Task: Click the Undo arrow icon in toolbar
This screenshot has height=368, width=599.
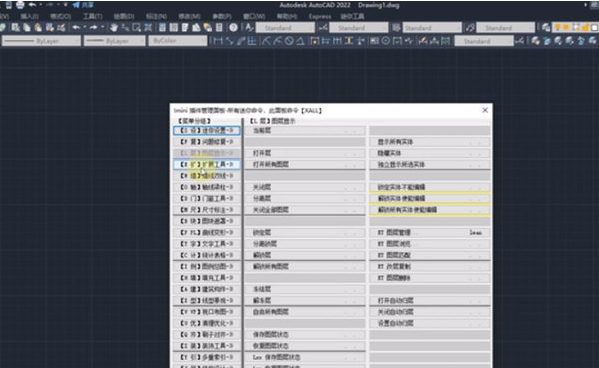Action: [x=76, y=28]
